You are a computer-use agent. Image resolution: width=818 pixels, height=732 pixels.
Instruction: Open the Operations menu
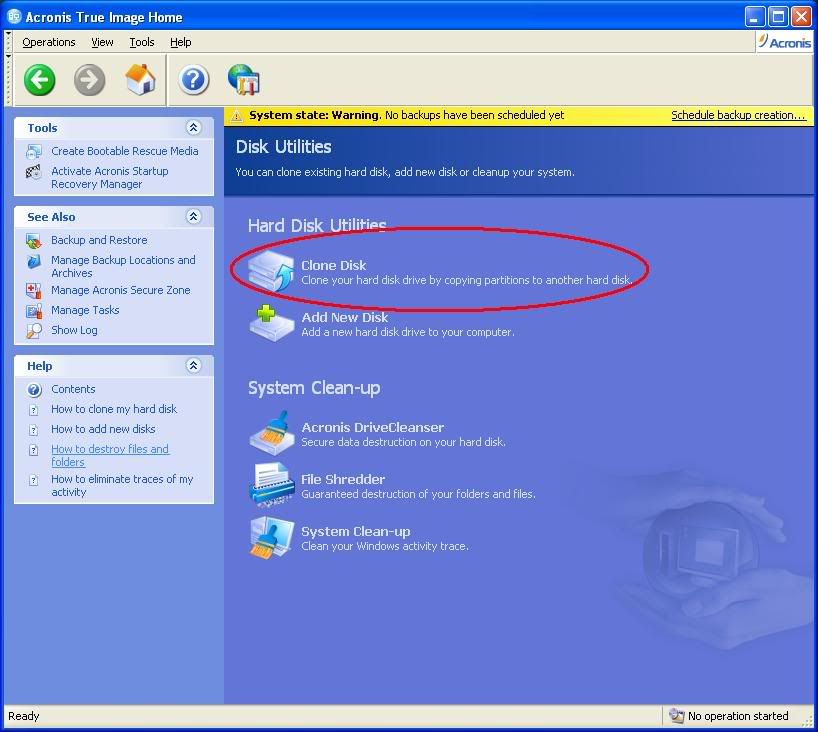click(x=49, y=42)
